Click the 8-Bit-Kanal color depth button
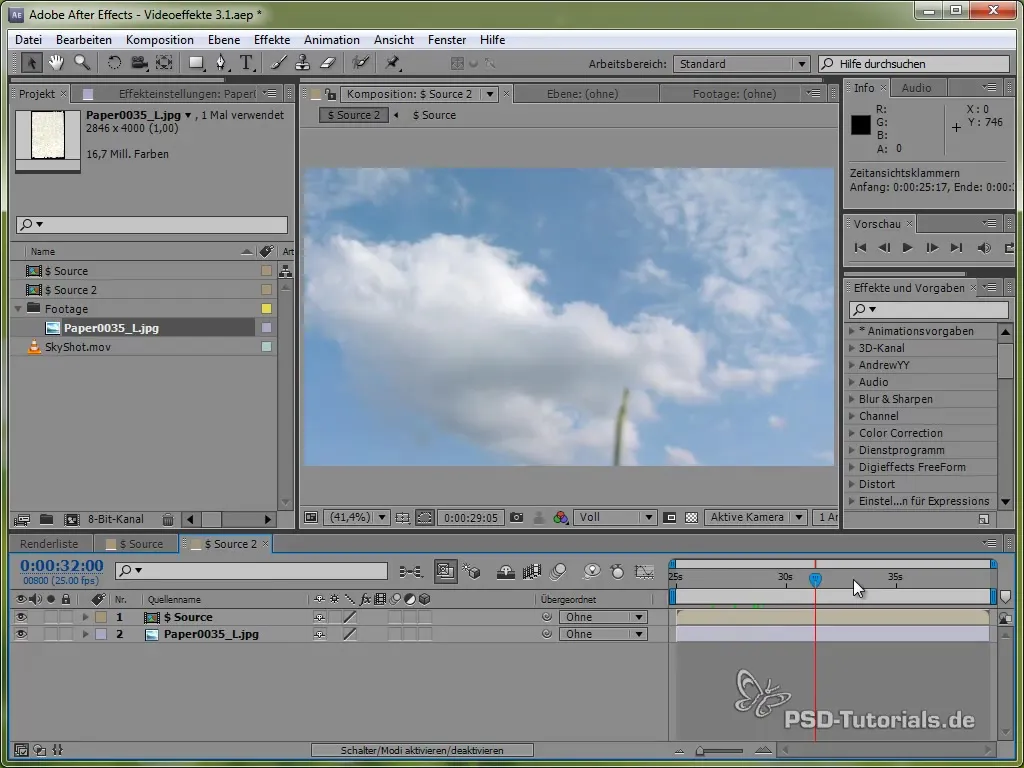The height and width of the screenshot is (768, 1024). 116,520
